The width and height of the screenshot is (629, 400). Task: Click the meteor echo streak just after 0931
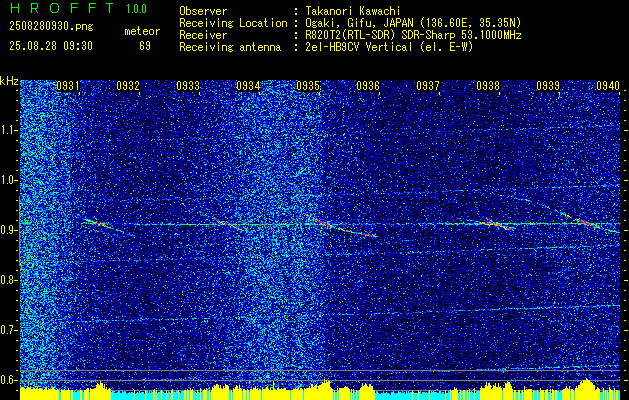(x=98, y=224)
